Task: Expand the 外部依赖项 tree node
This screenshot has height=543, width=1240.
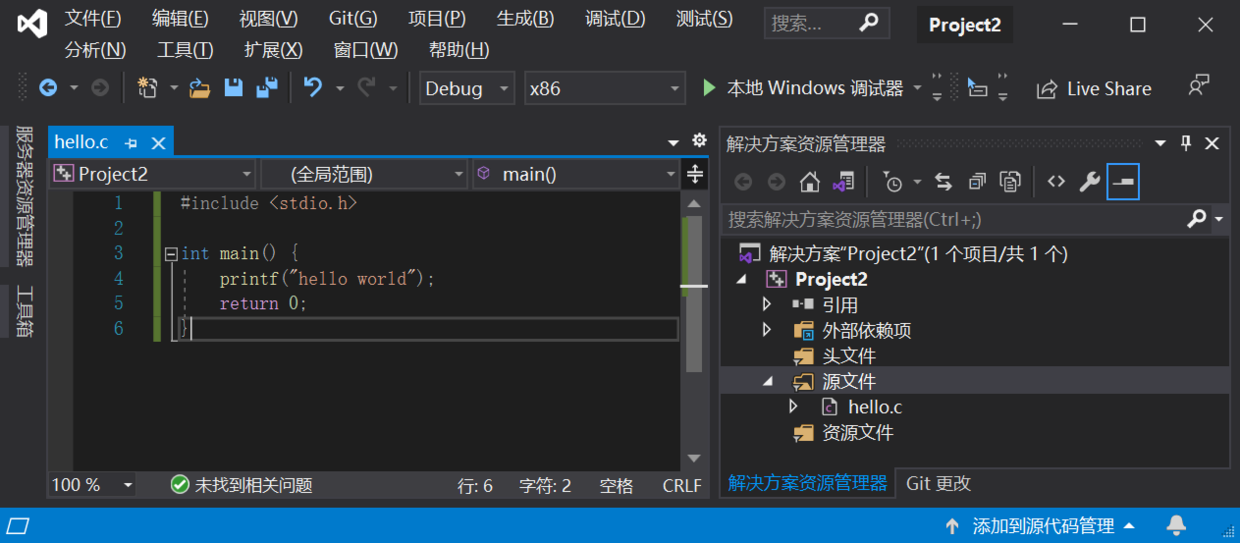Action: pyautogui.click(x=767, y=330)
